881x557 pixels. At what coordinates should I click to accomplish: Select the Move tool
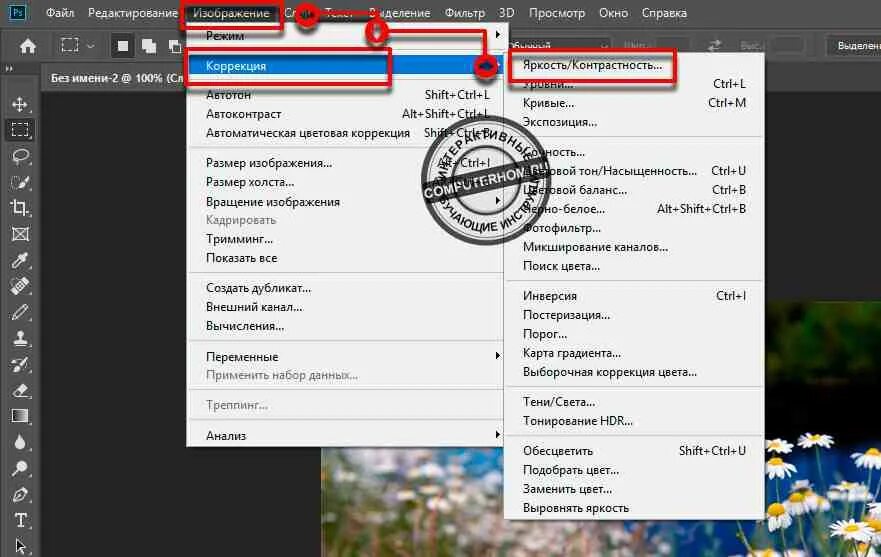coord(20,104)
